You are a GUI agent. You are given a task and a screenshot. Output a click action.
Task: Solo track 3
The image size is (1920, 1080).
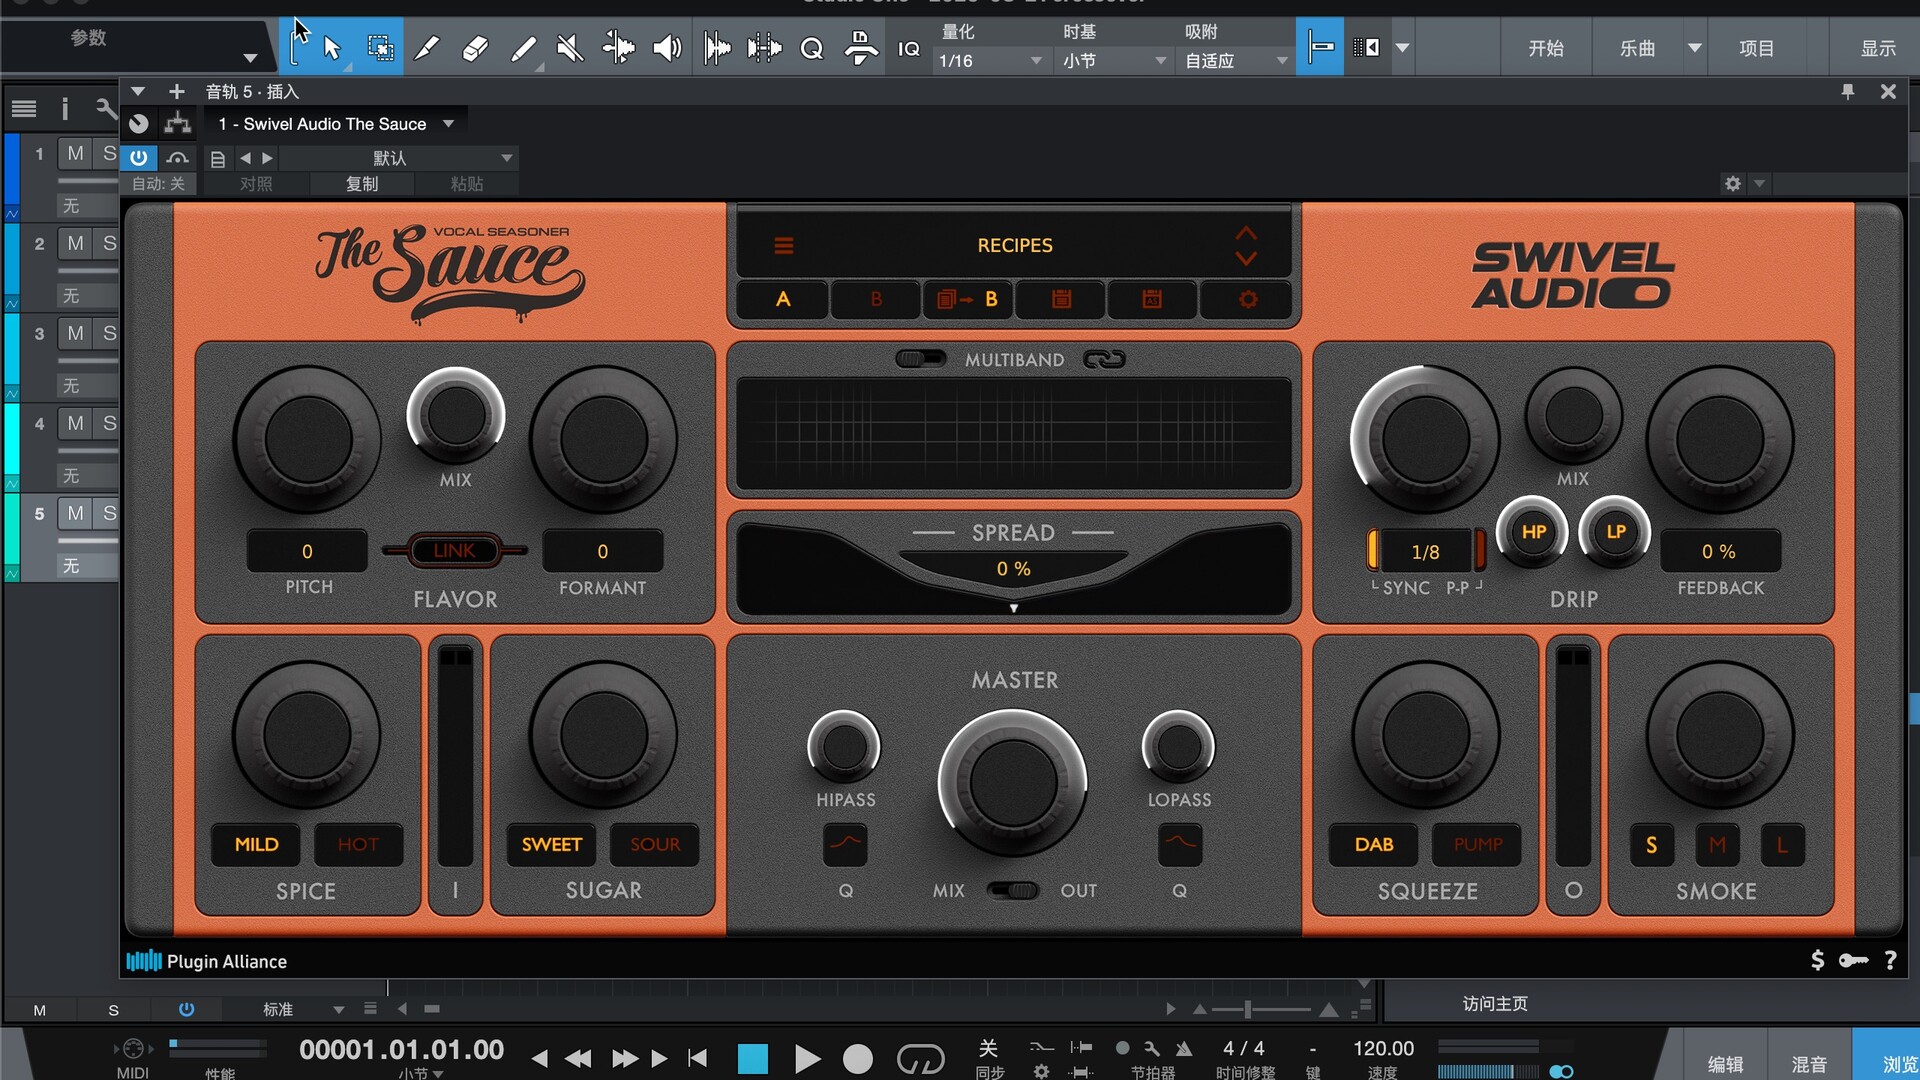coord(109,333)
